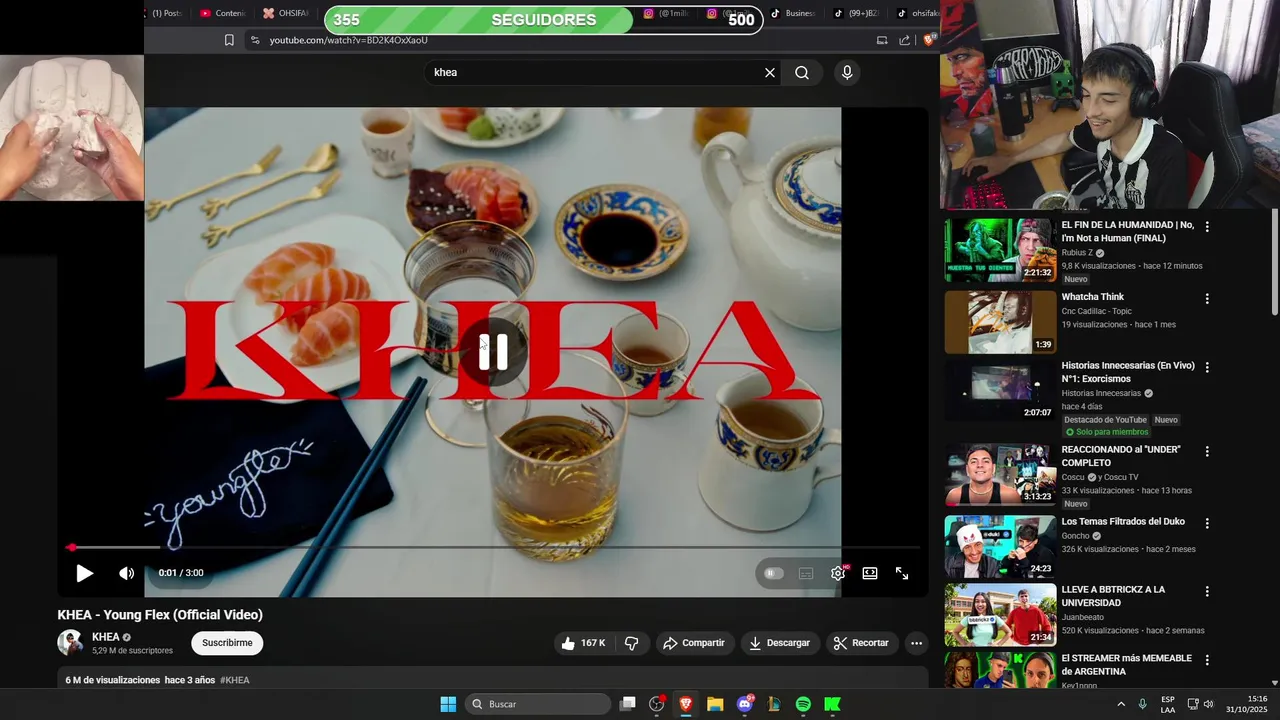Screen dimensions: 1280x720
Task: Like the video with 167 K thumbs-up
Action: [x=584, y=643]
